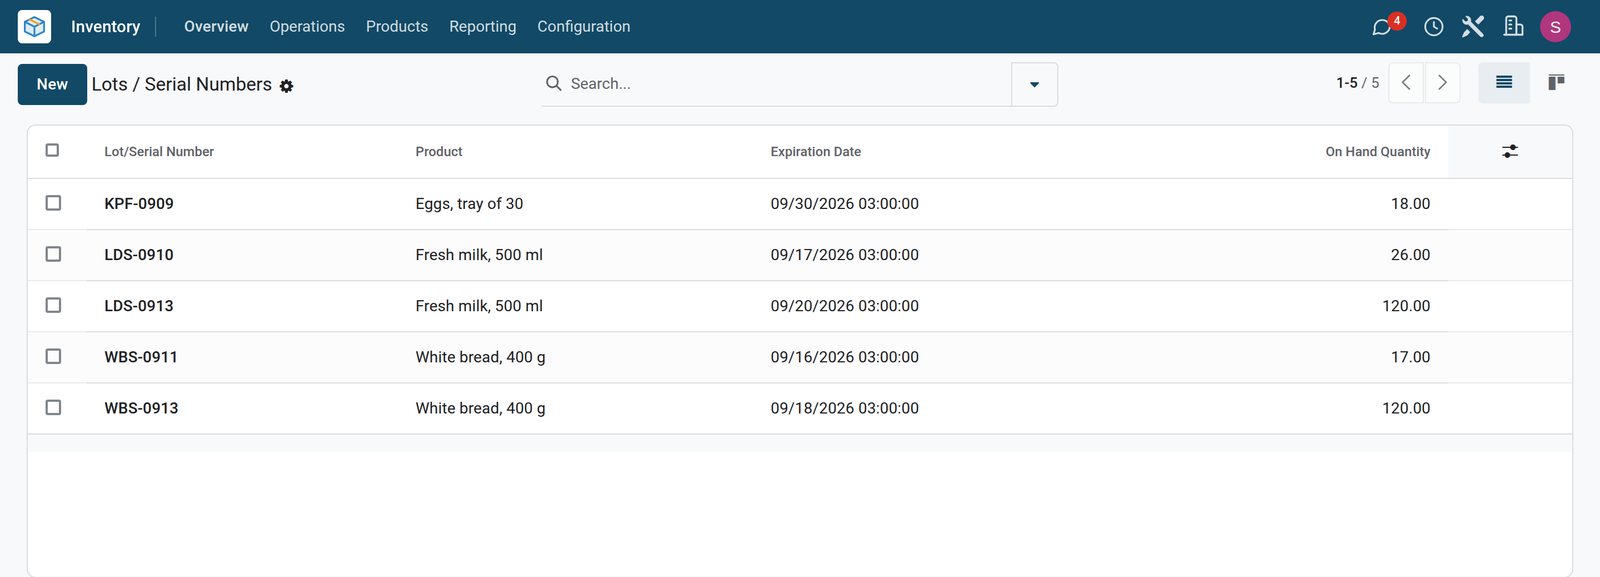Open the optional columns adjuster
This screenshot has width=1600, height=577.
(x=1510, y=151)
